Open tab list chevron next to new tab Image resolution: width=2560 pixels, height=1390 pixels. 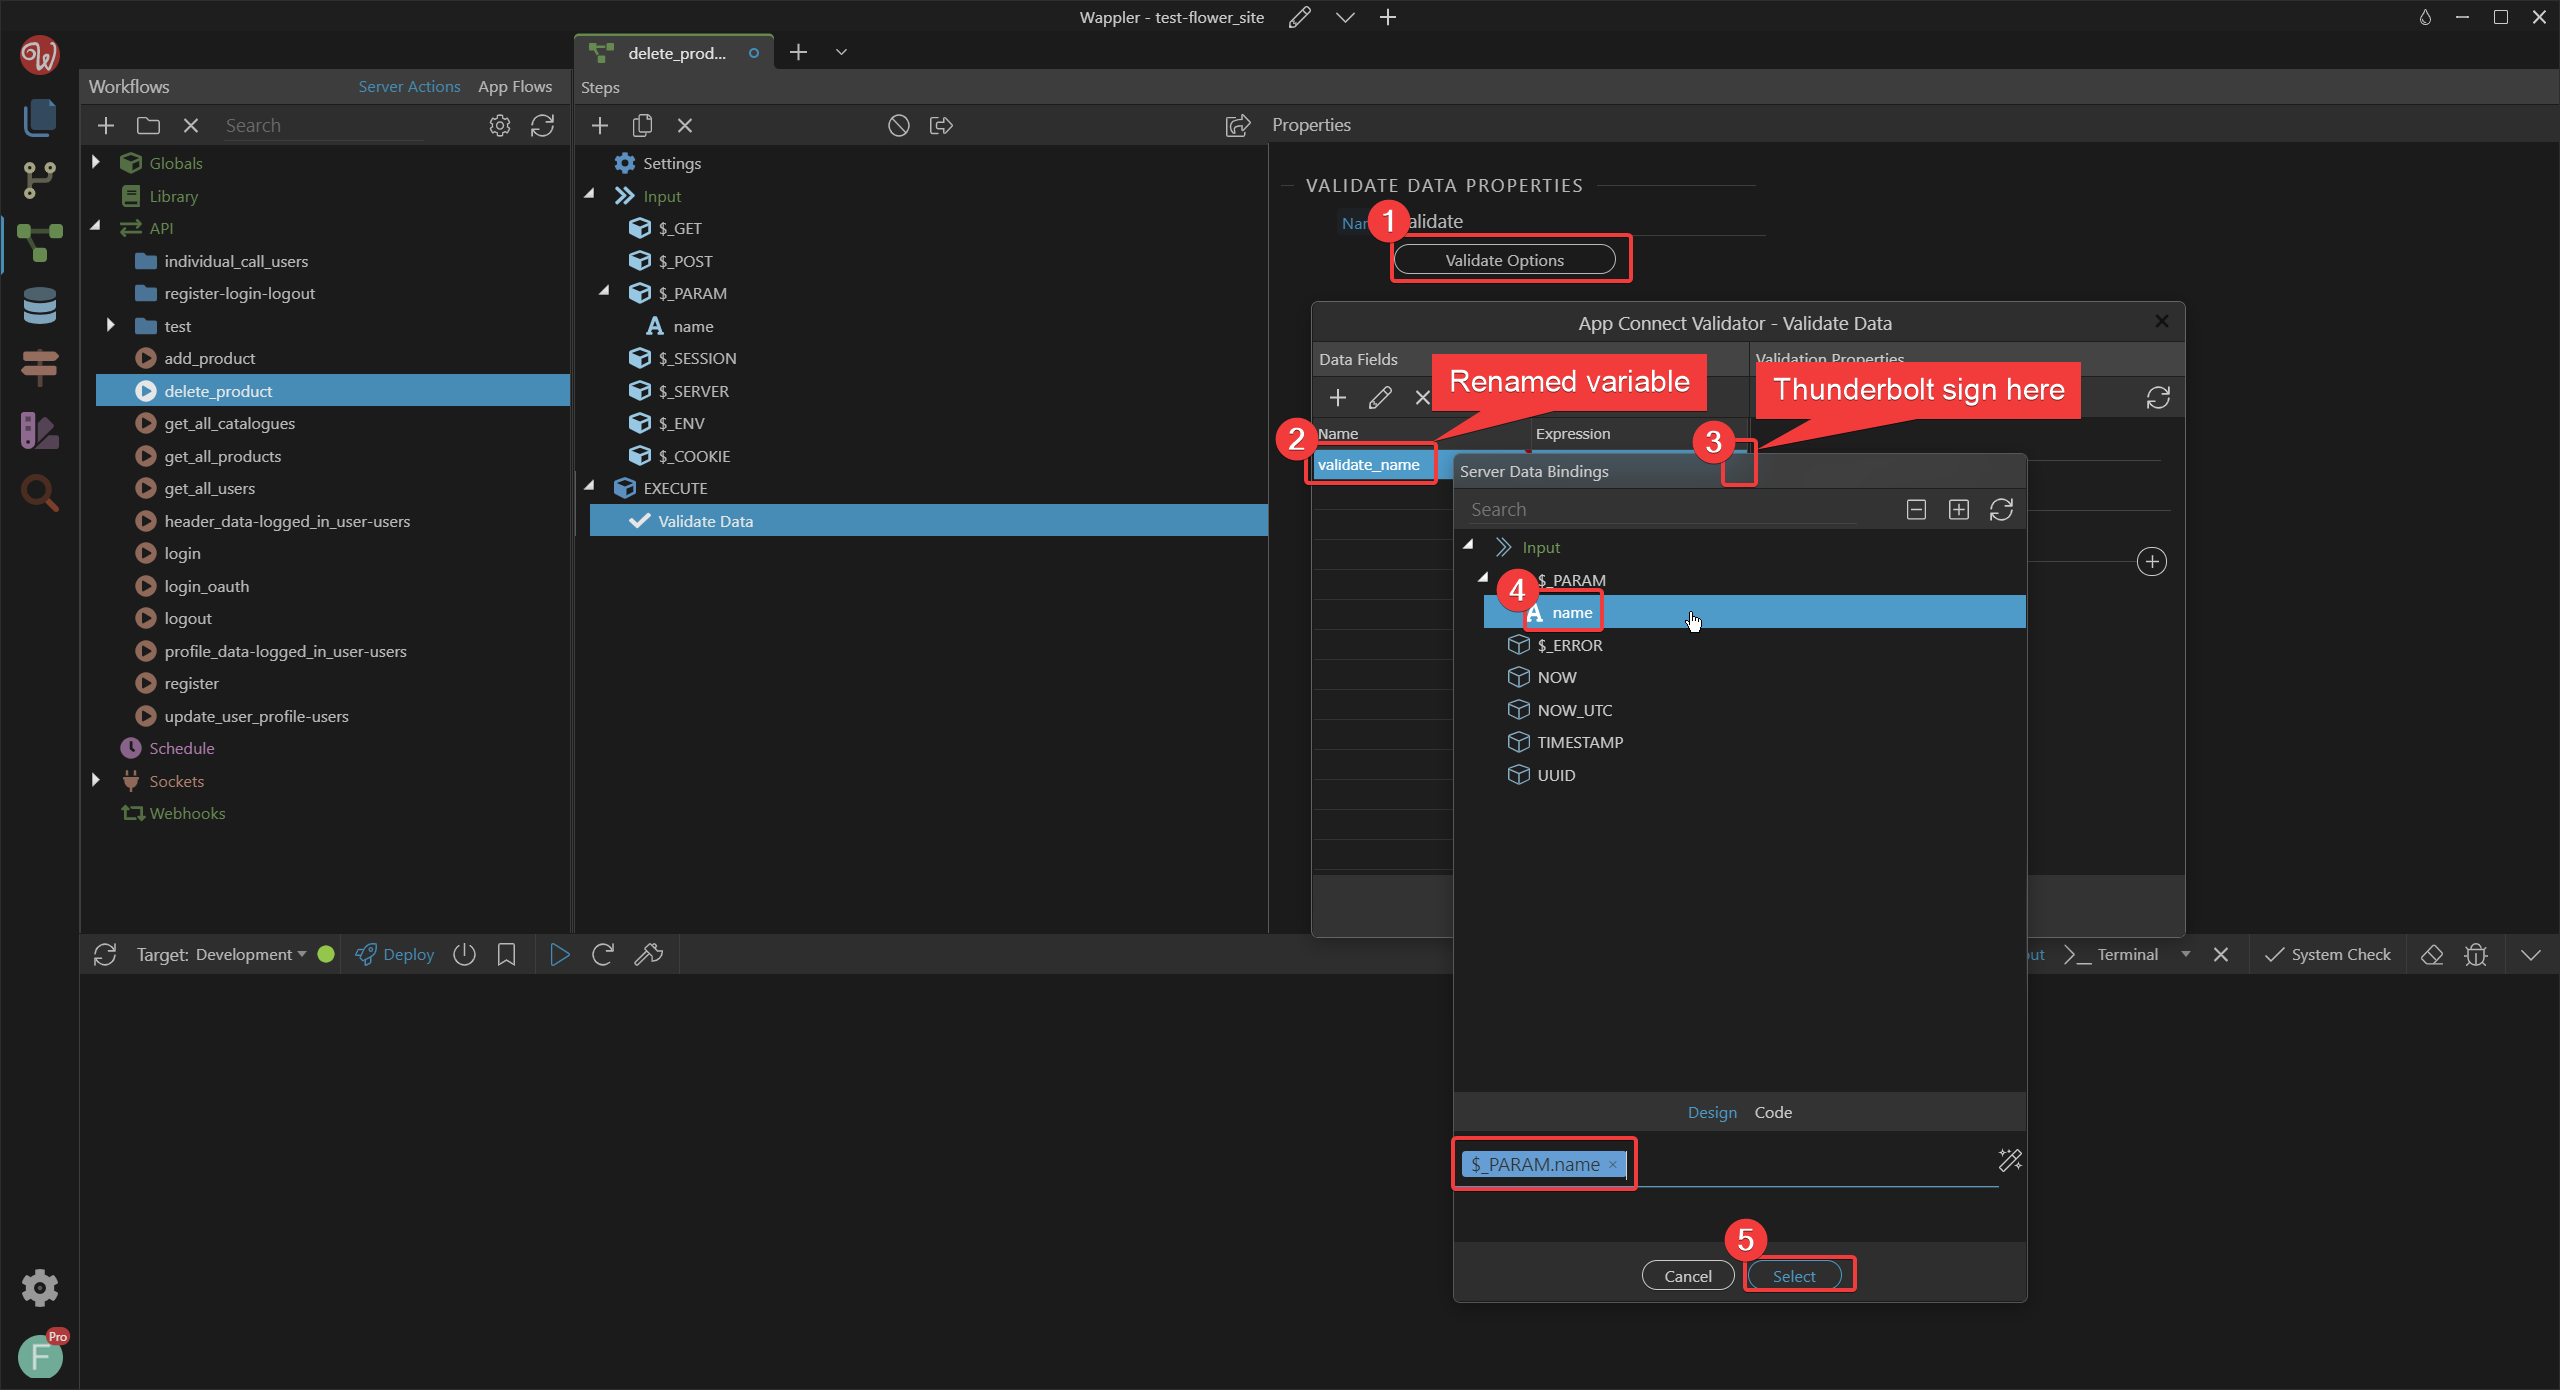tap(841, 52)
